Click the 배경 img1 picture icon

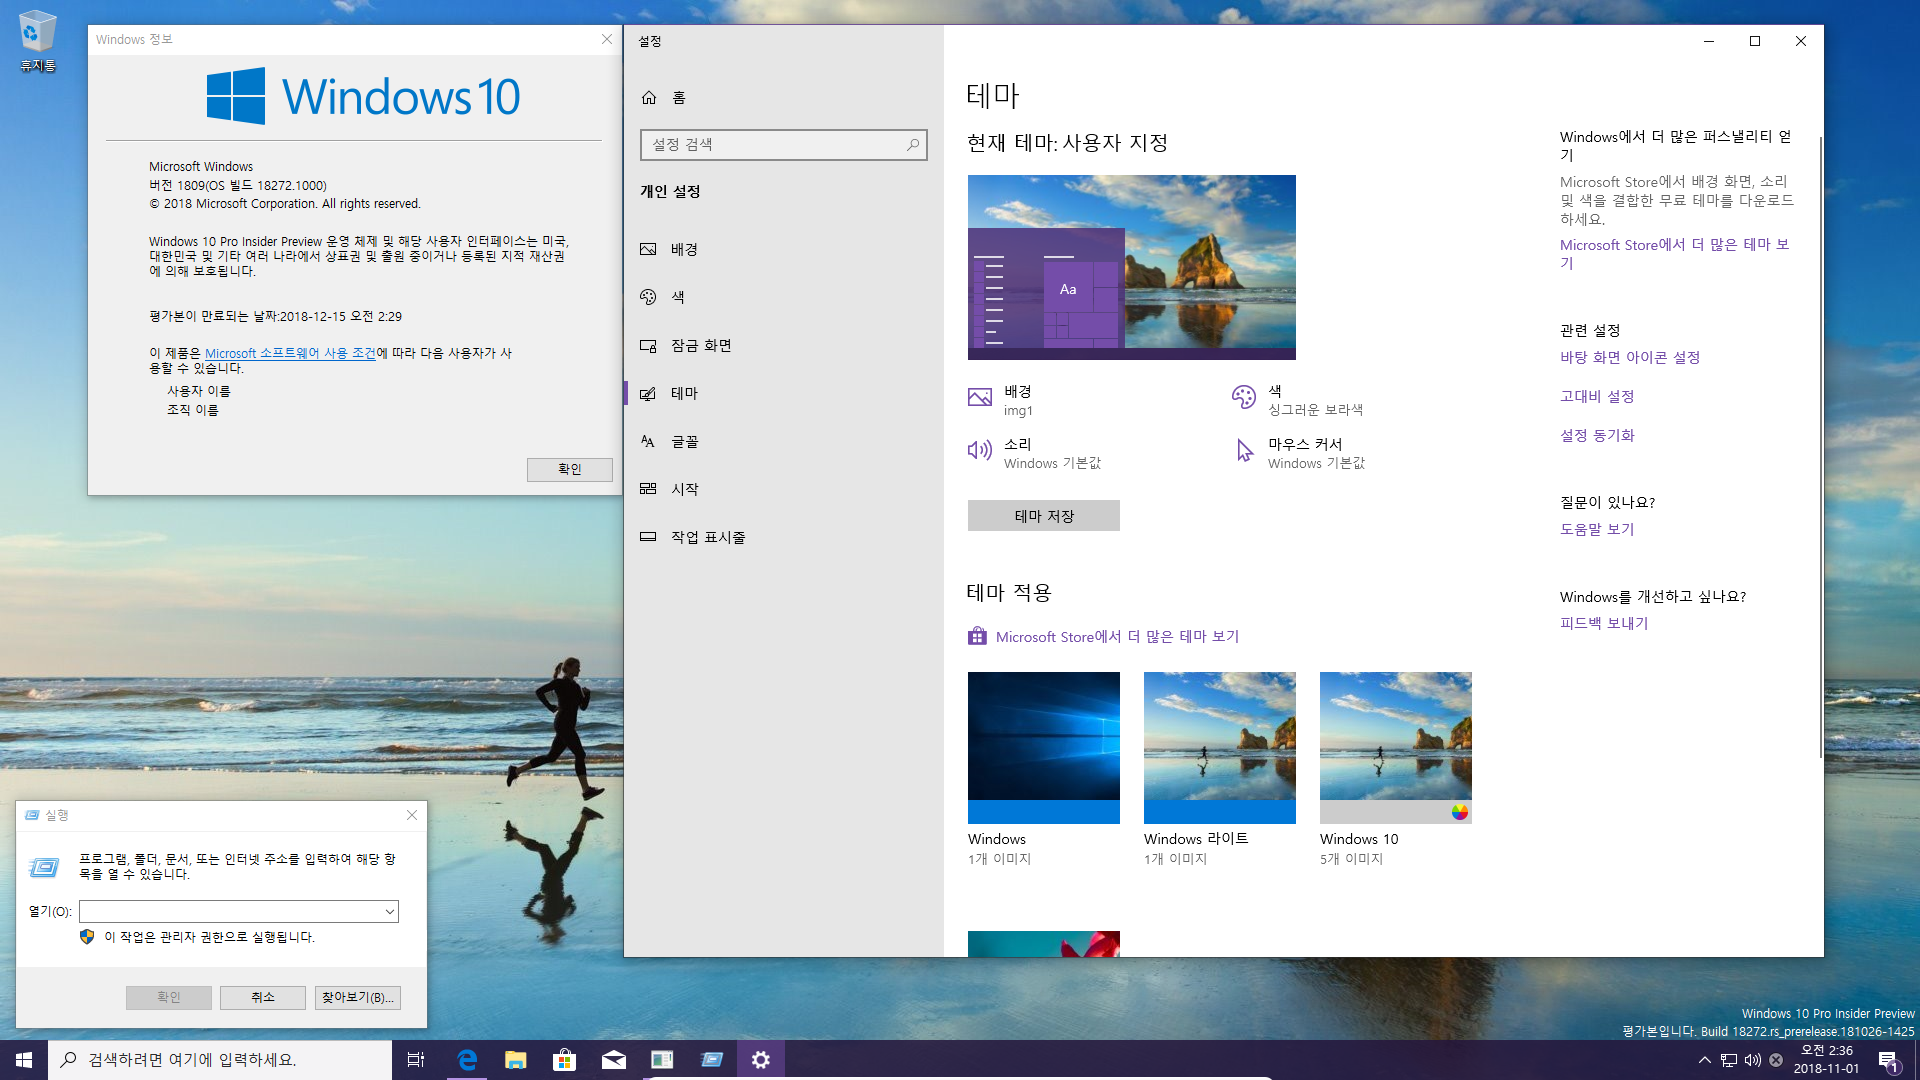click(980, 397)
